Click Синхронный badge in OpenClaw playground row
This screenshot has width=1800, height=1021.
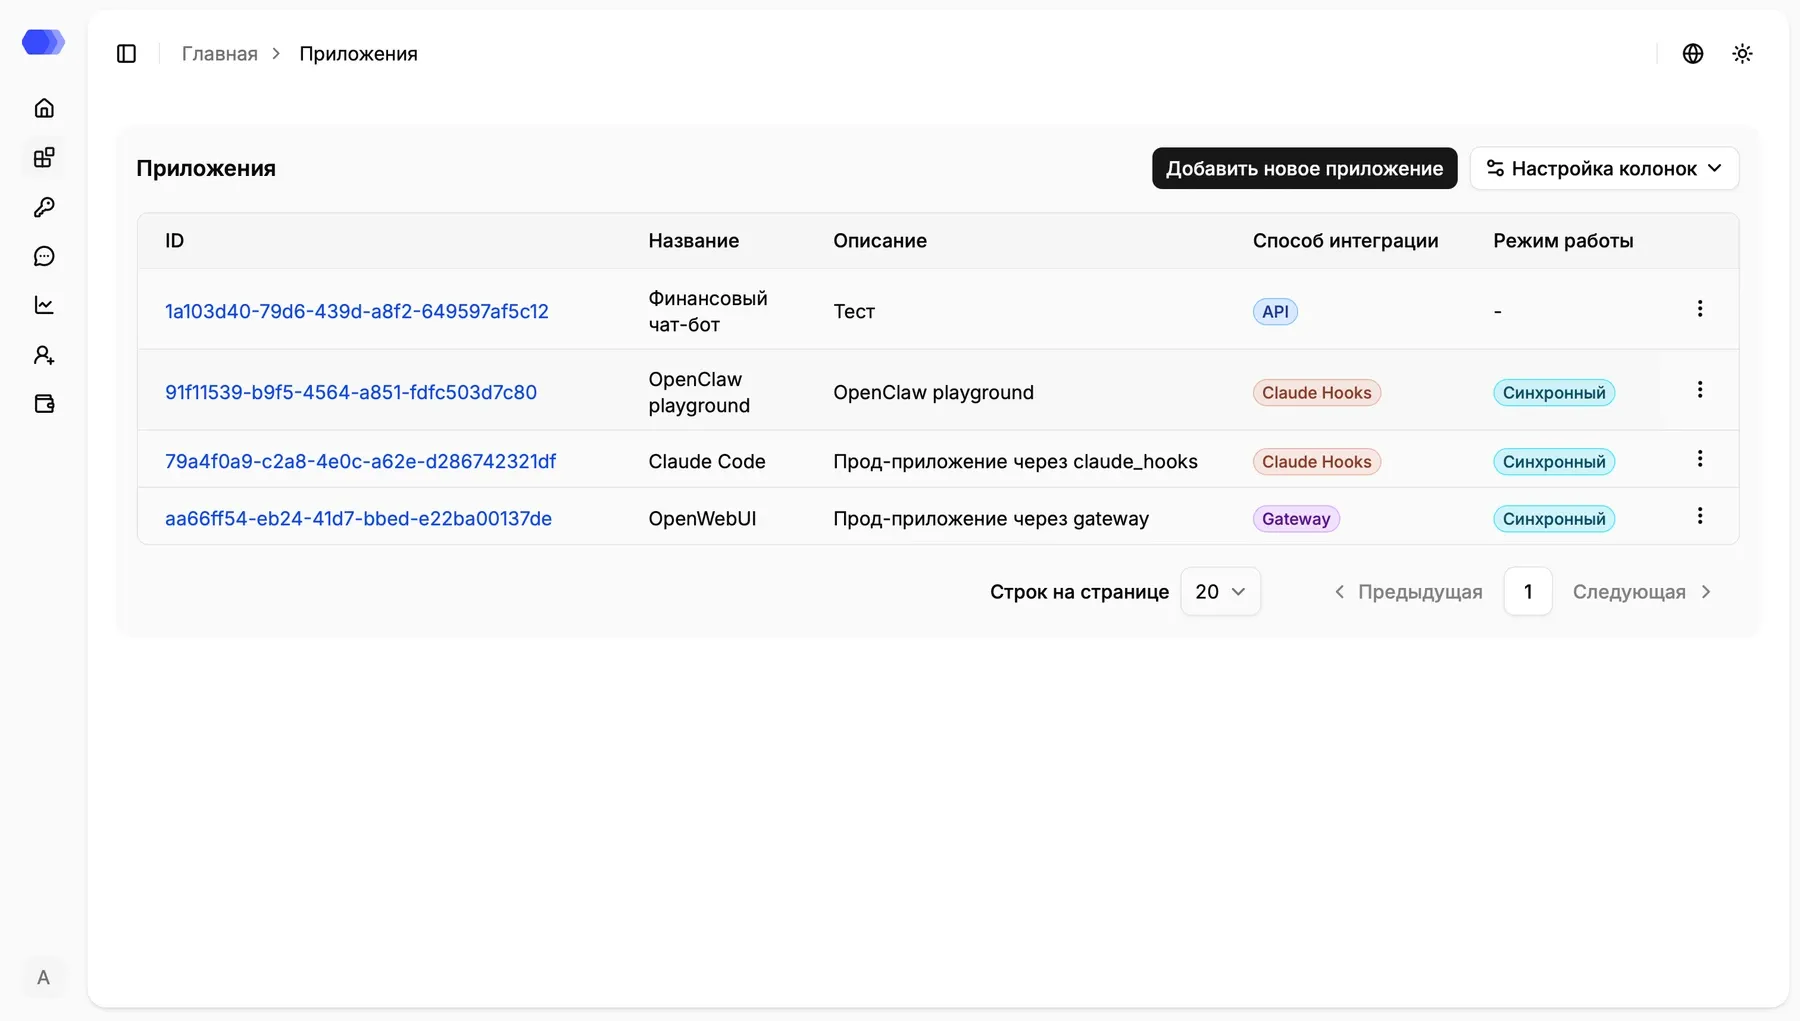click(x=1554, y=392)
